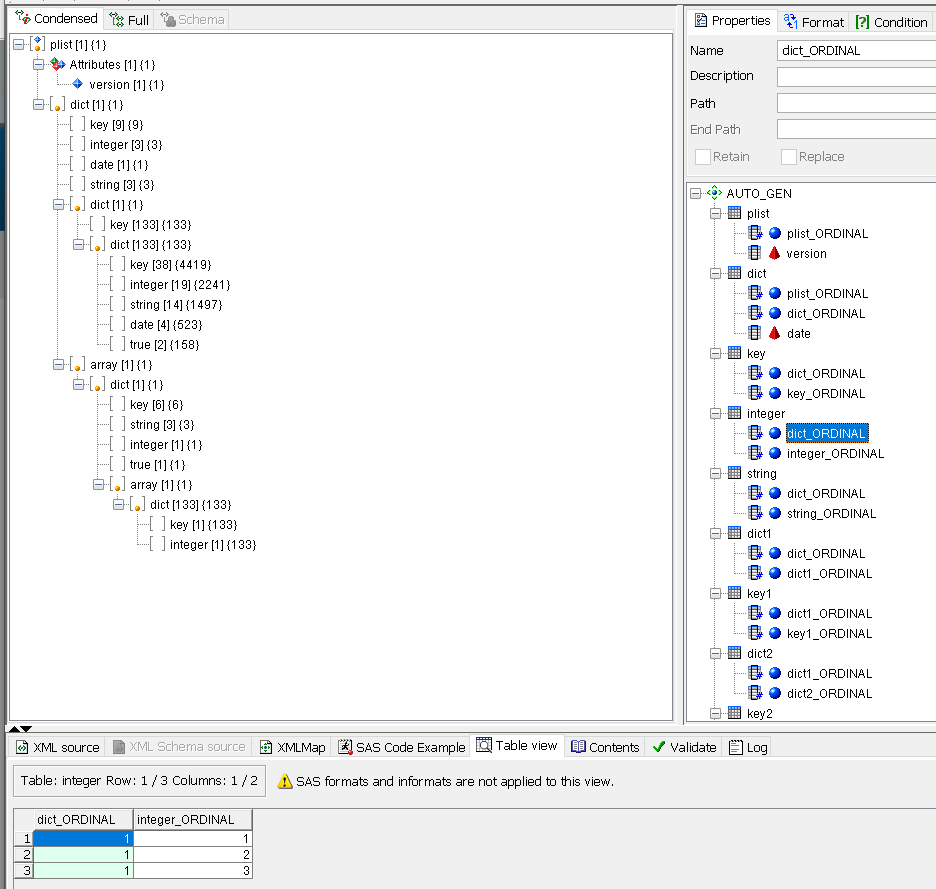Click the blue version attribute icon
The height and width of the screenshot is (889, 936).
[x=77, y=84]
